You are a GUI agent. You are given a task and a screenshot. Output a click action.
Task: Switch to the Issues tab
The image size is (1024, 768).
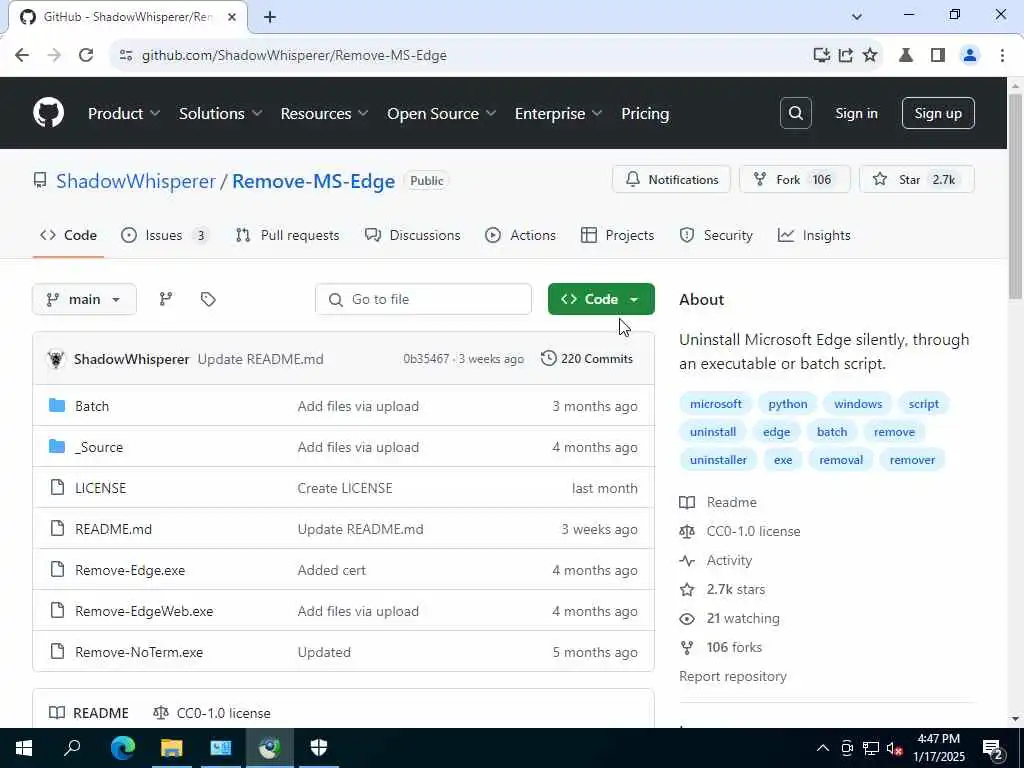click(x=165, y=235)
